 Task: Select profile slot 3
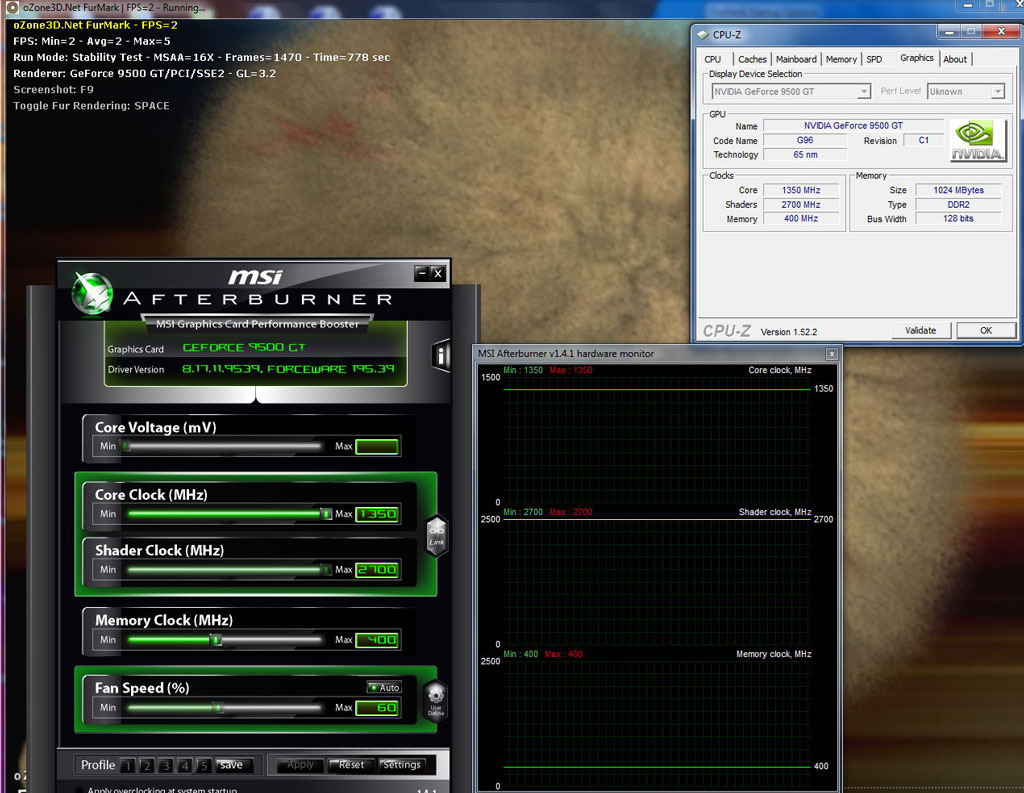point(166,766)
